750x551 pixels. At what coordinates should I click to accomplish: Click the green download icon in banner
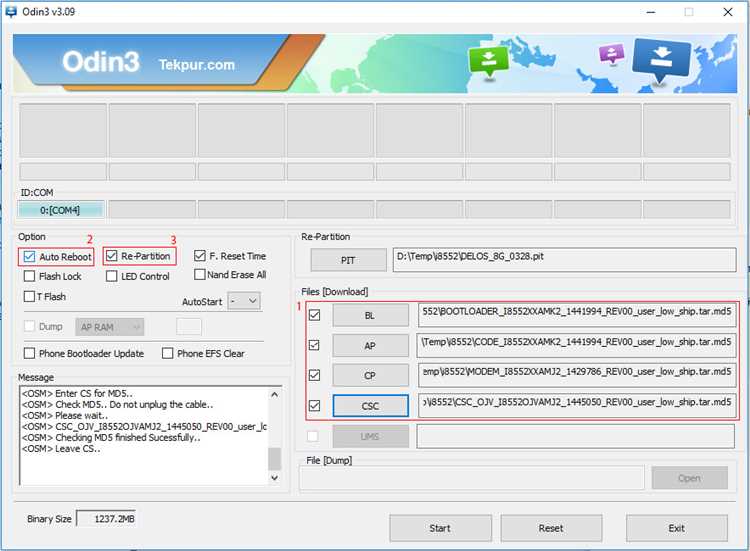click(488, 61)
